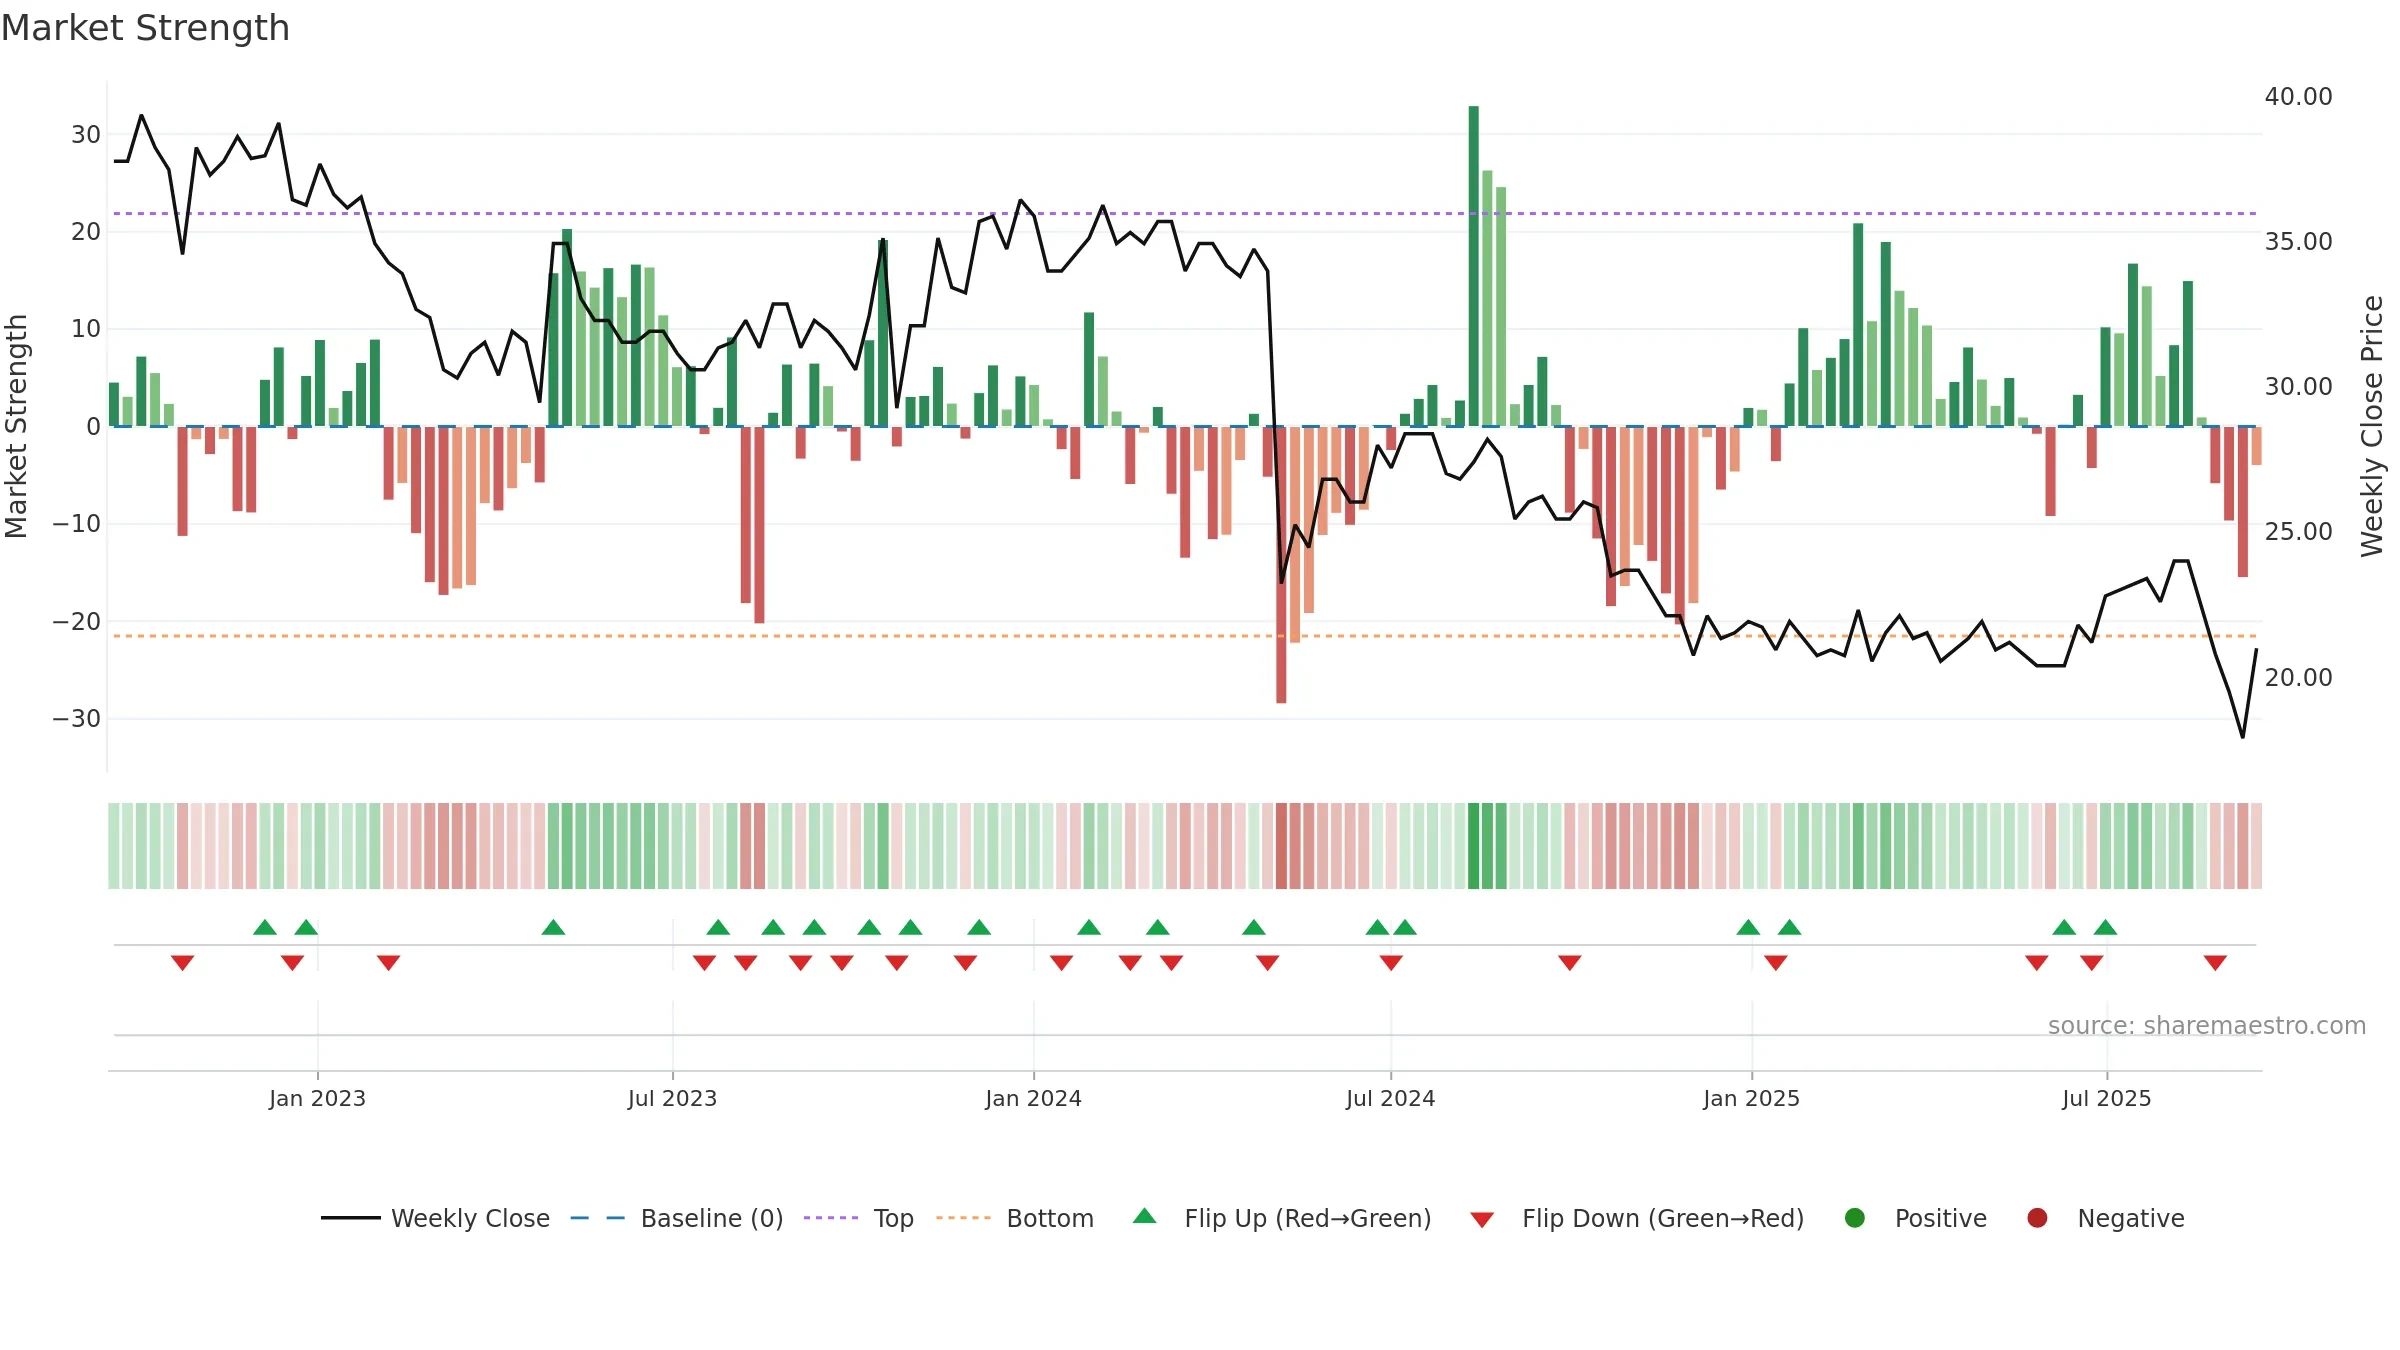Screen dimensions: 2400x1350
Task: Click the green Flip Up triangle in legend
Action: tap(1145, 1216)
